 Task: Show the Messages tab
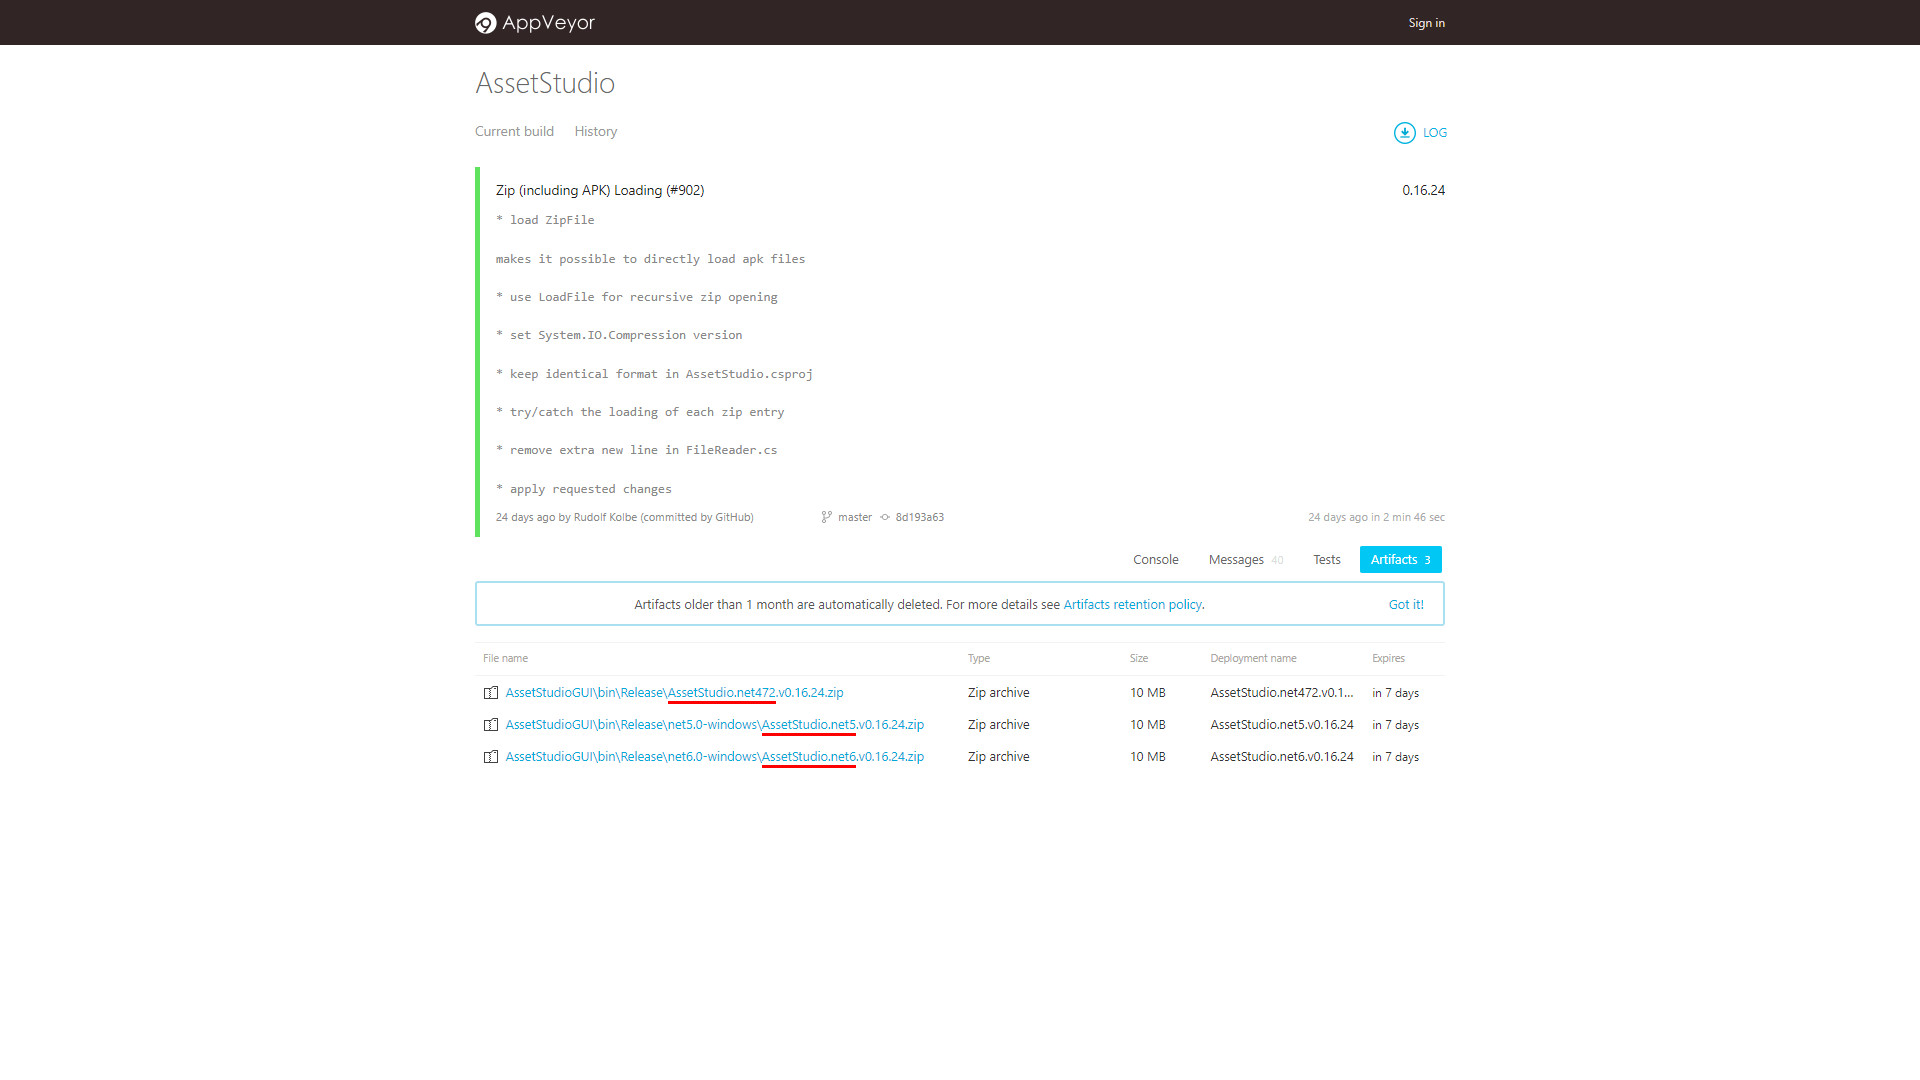coord(1236,559)
